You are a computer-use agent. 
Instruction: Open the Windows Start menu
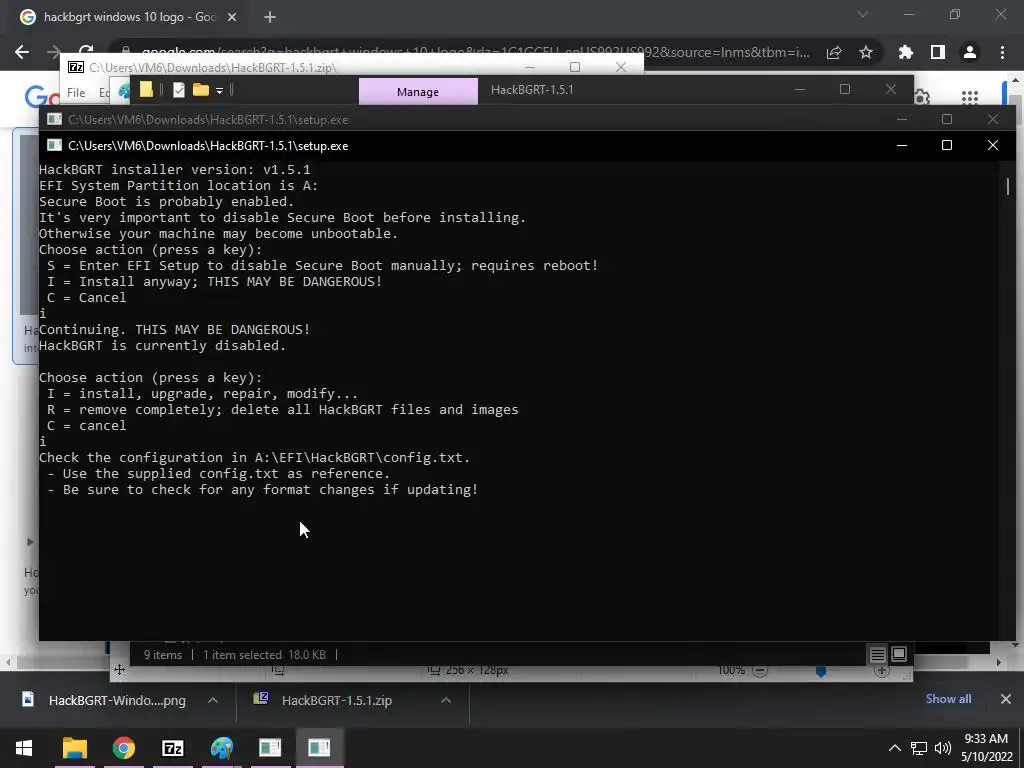pyautogui.click(x=24, y=748)
